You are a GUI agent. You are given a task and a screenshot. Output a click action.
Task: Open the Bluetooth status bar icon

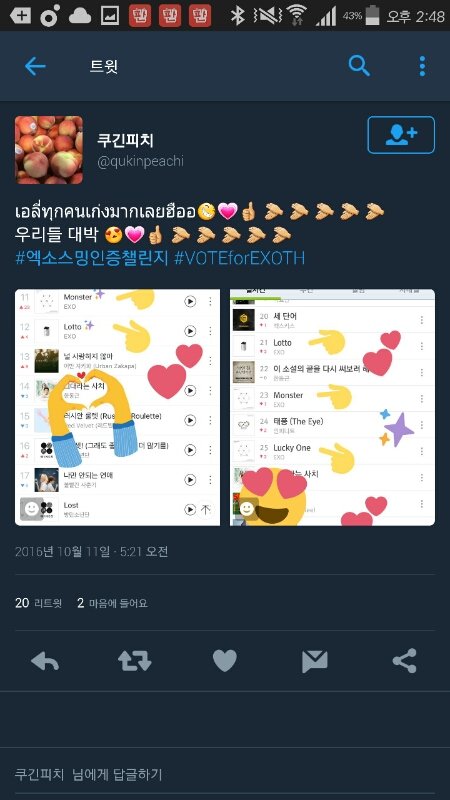237,15
